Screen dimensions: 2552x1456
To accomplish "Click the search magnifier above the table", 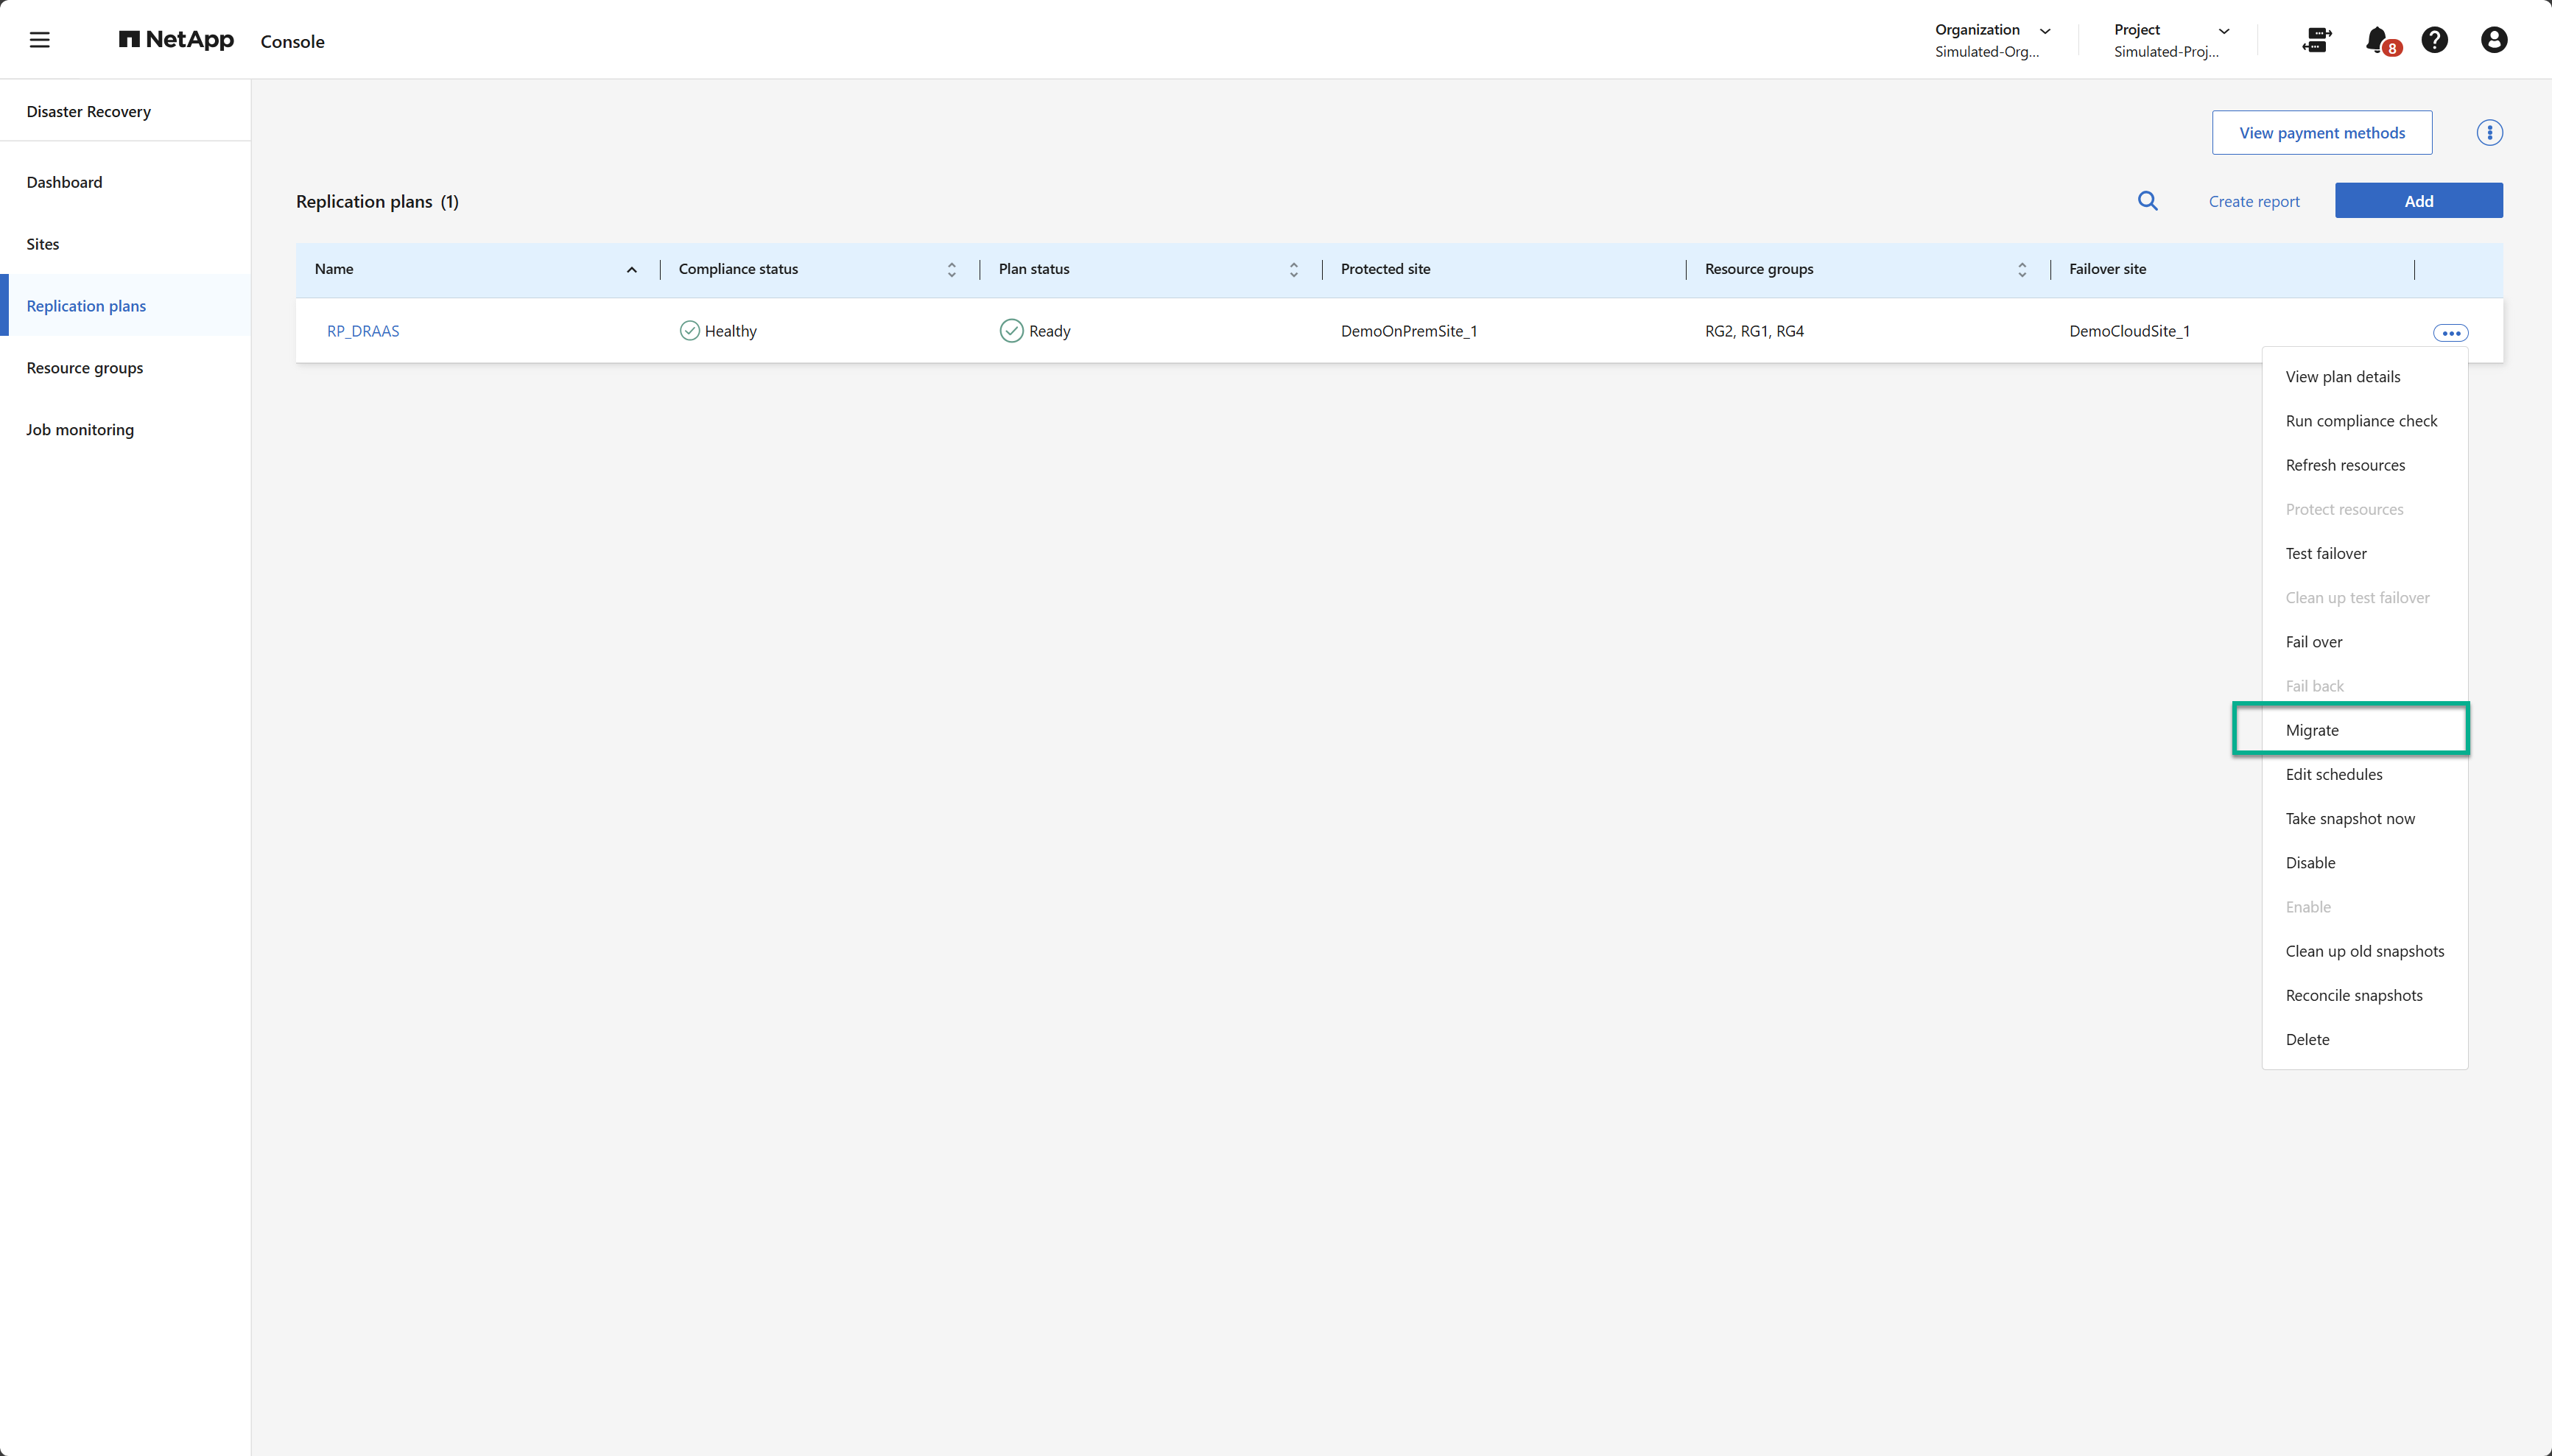I will tap(2147, 201).
